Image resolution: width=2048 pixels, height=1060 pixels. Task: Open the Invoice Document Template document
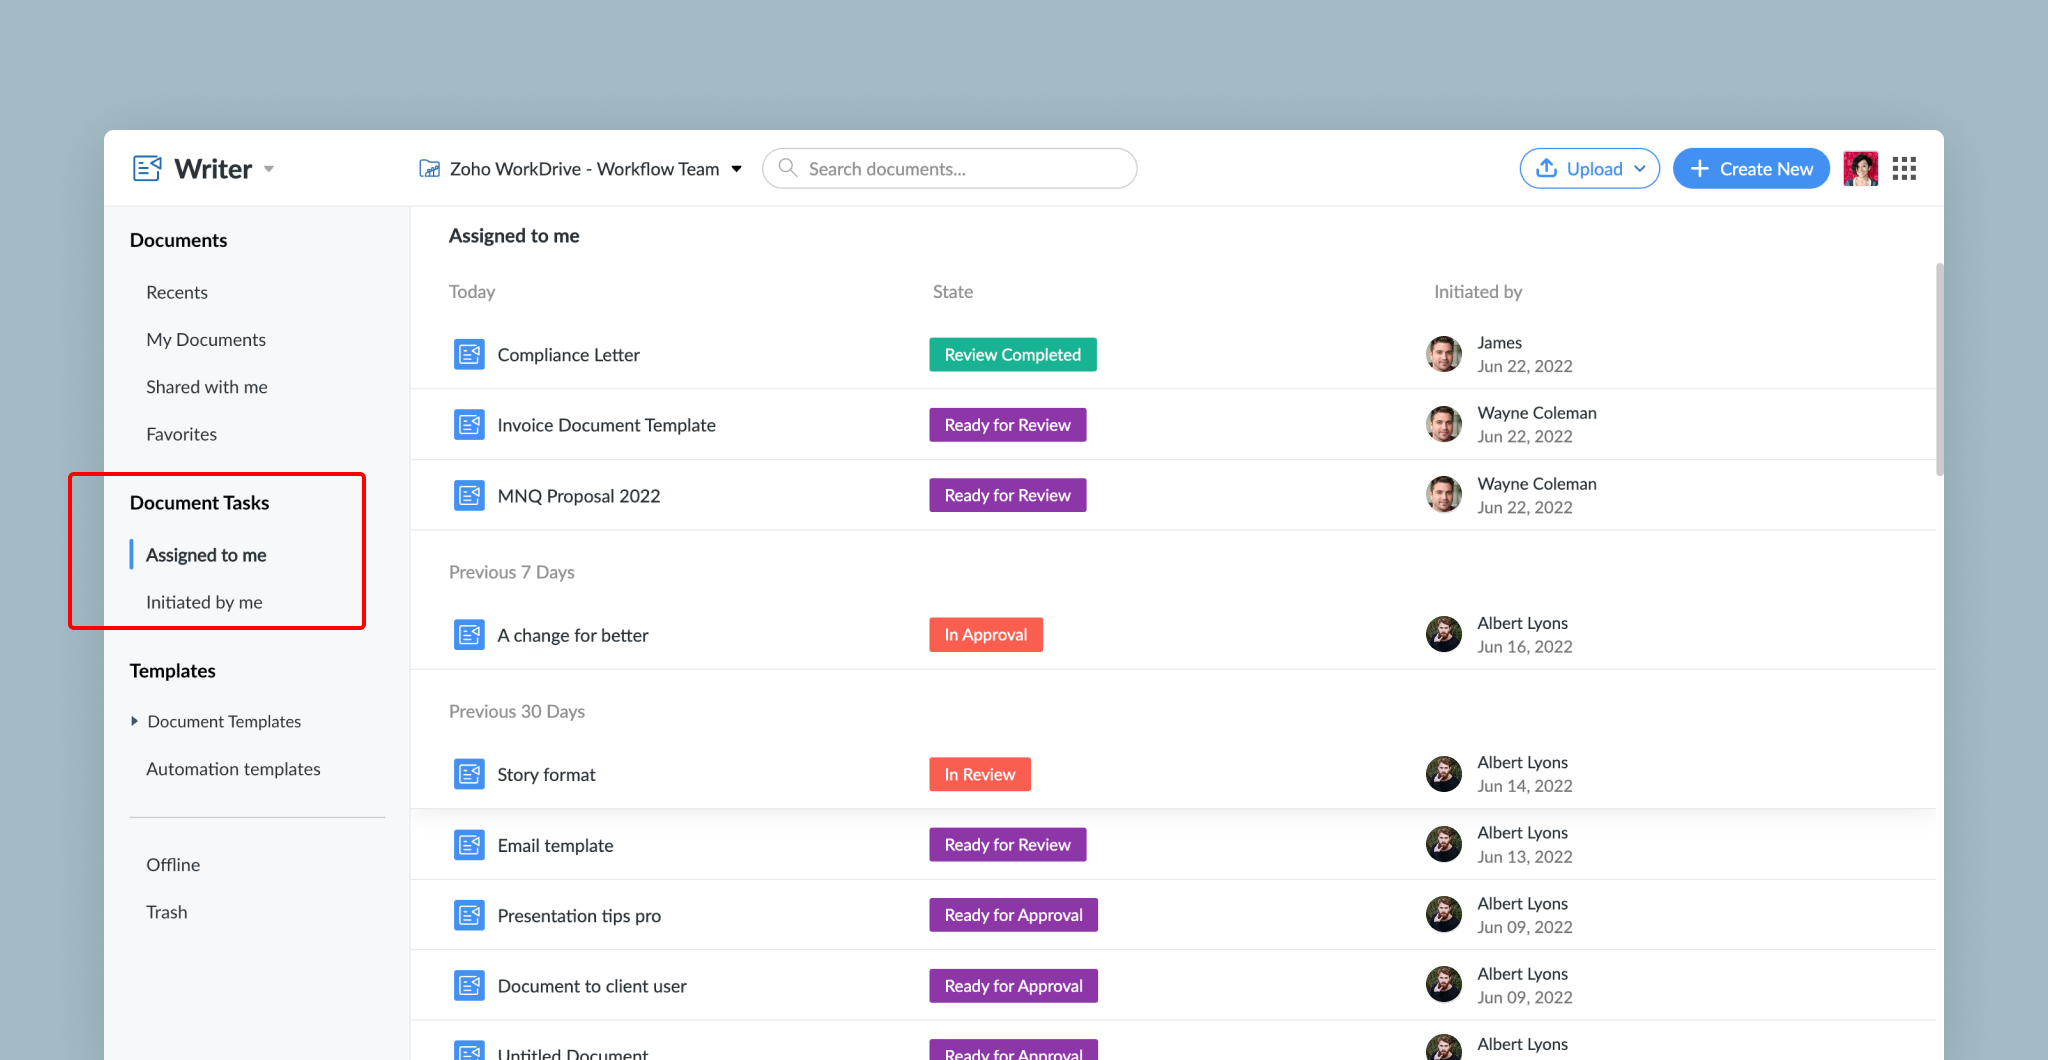tap(606, 425)
